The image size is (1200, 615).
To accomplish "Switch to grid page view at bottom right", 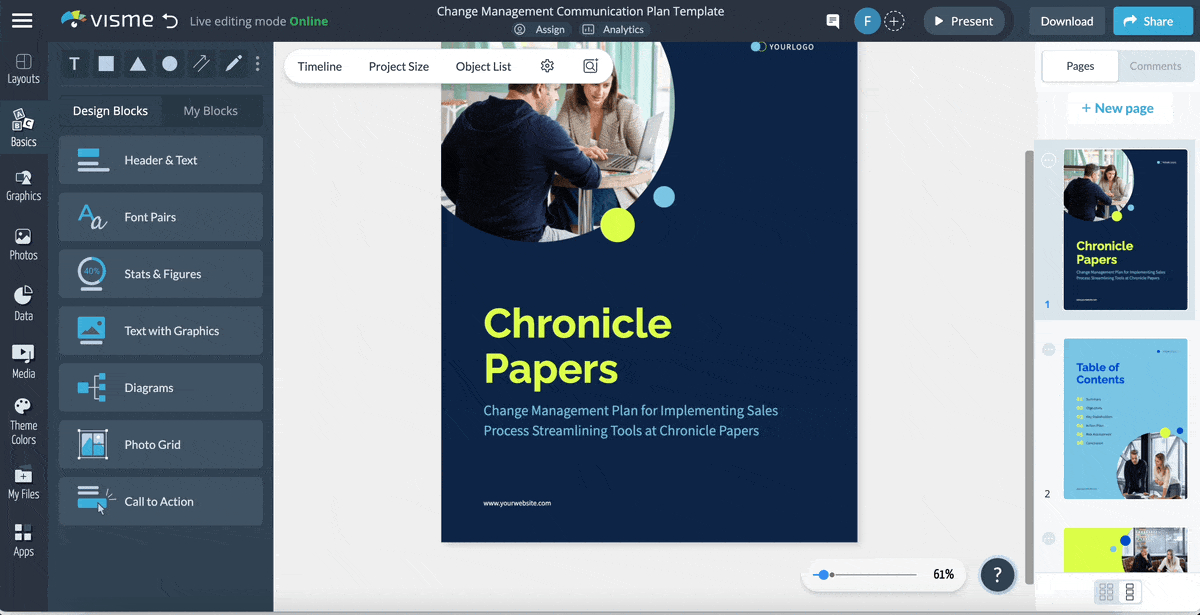I will (1106, 592).
